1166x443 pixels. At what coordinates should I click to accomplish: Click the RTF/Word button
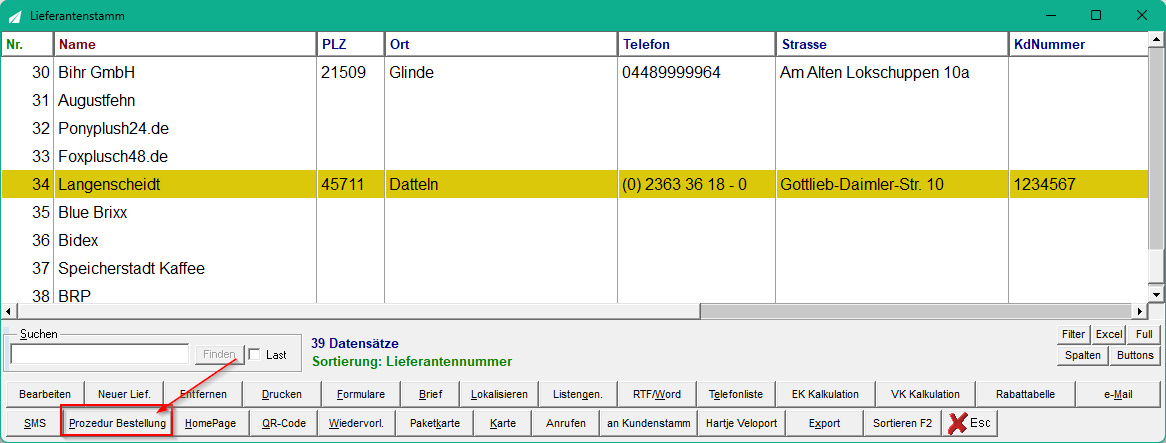[657, 394]
